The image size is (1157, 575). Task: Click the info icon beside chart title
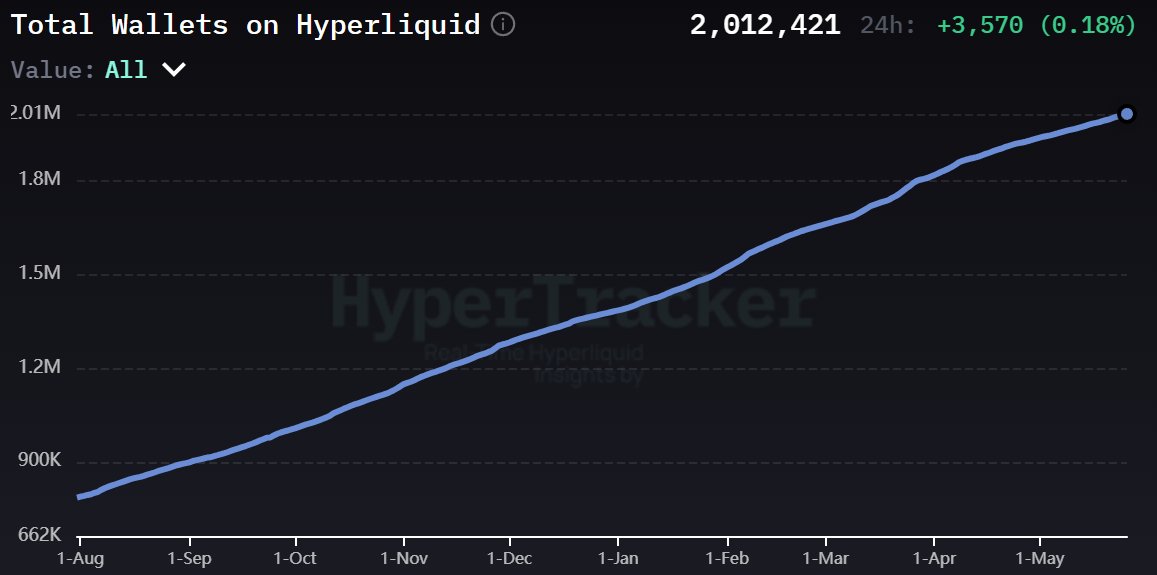502,25
